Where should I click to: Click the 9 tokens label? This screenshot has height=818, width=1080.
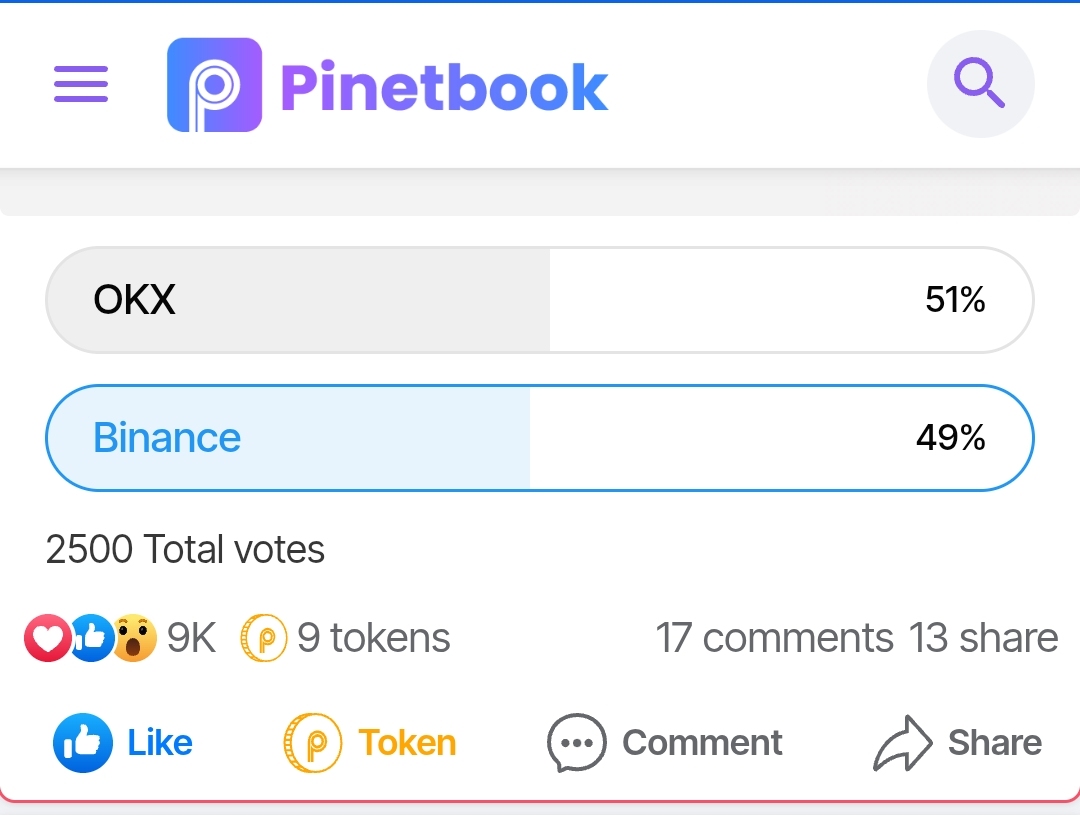point(373,638)
